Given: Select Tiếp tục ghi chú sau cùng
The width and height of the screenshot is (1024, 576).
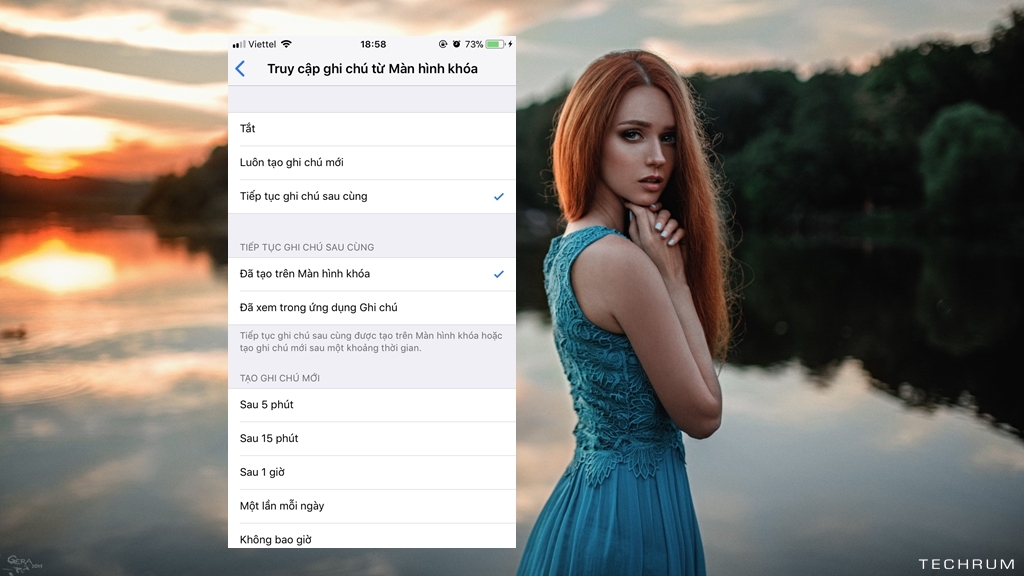Looking at the screenshot, I should coord(372,197).
